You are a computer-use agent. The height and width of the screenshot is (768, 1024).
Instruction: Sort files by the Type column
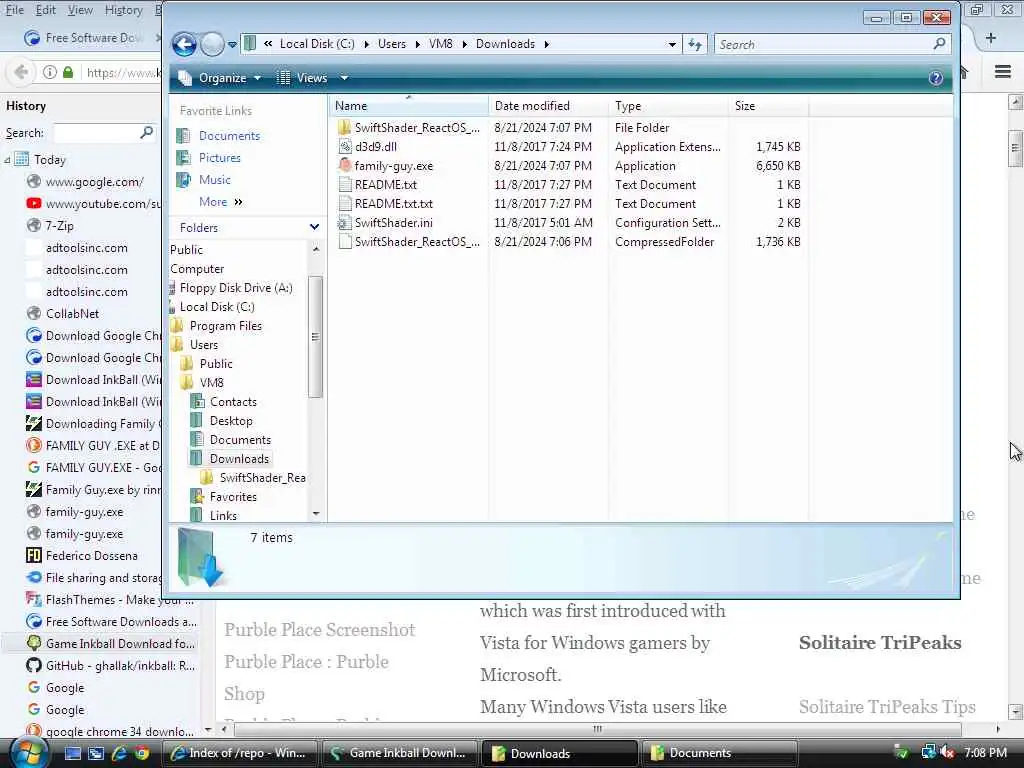(669, 106)
